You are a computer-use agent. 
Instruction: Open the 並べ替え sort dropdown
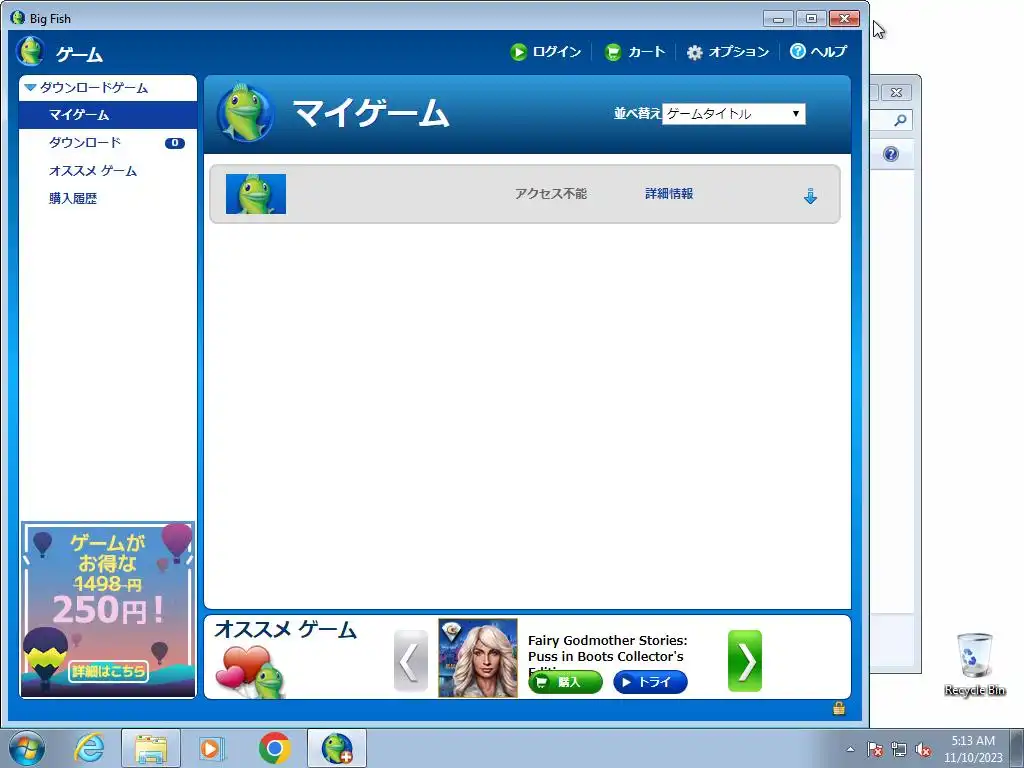pyautogui.click(x=733, y=114)
